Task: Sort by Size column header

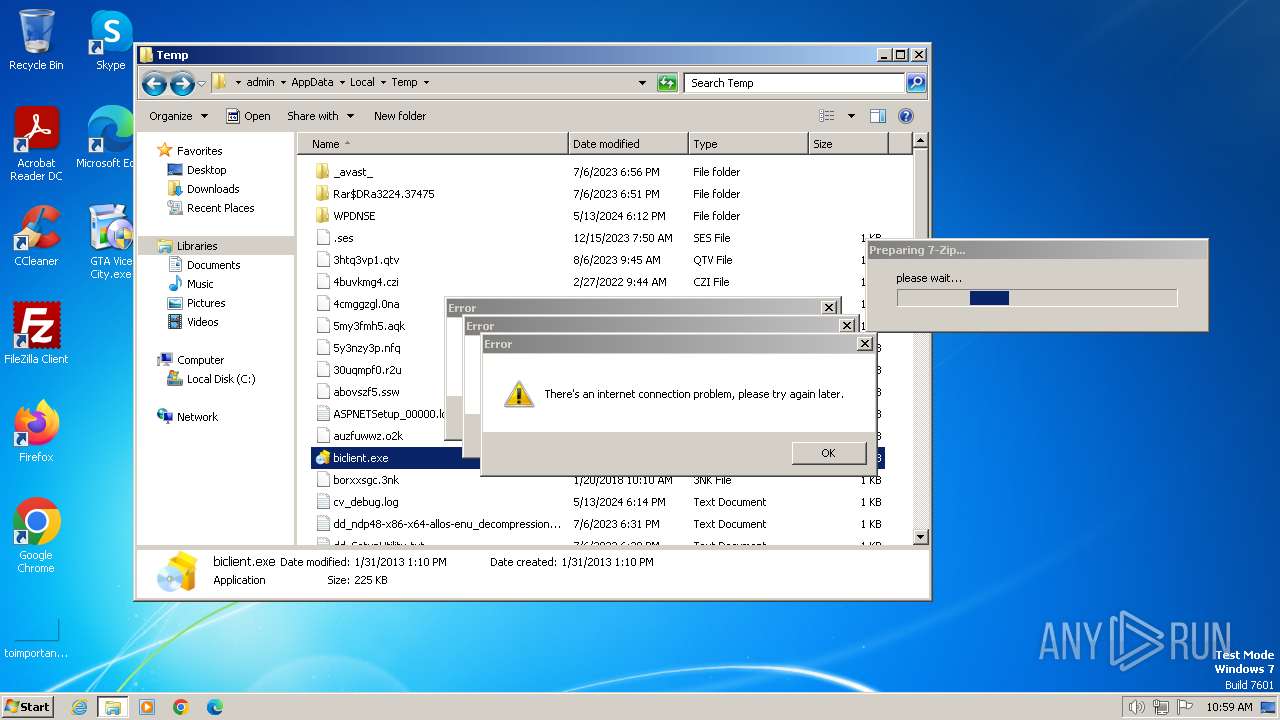Action: (x=848, y=144)
